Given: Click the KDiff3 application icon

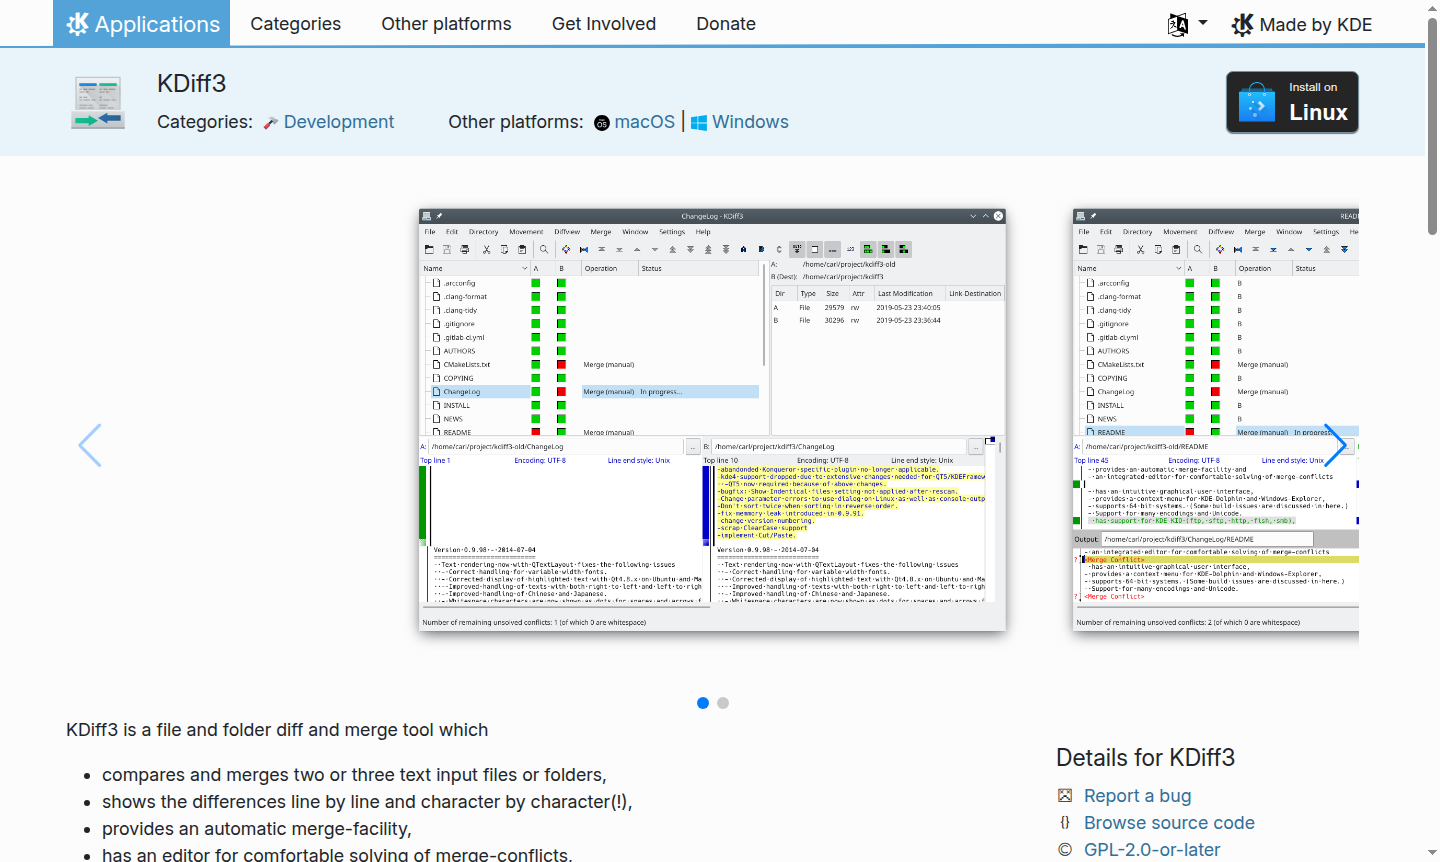Looking at the screenshot, I should point(98,102).
